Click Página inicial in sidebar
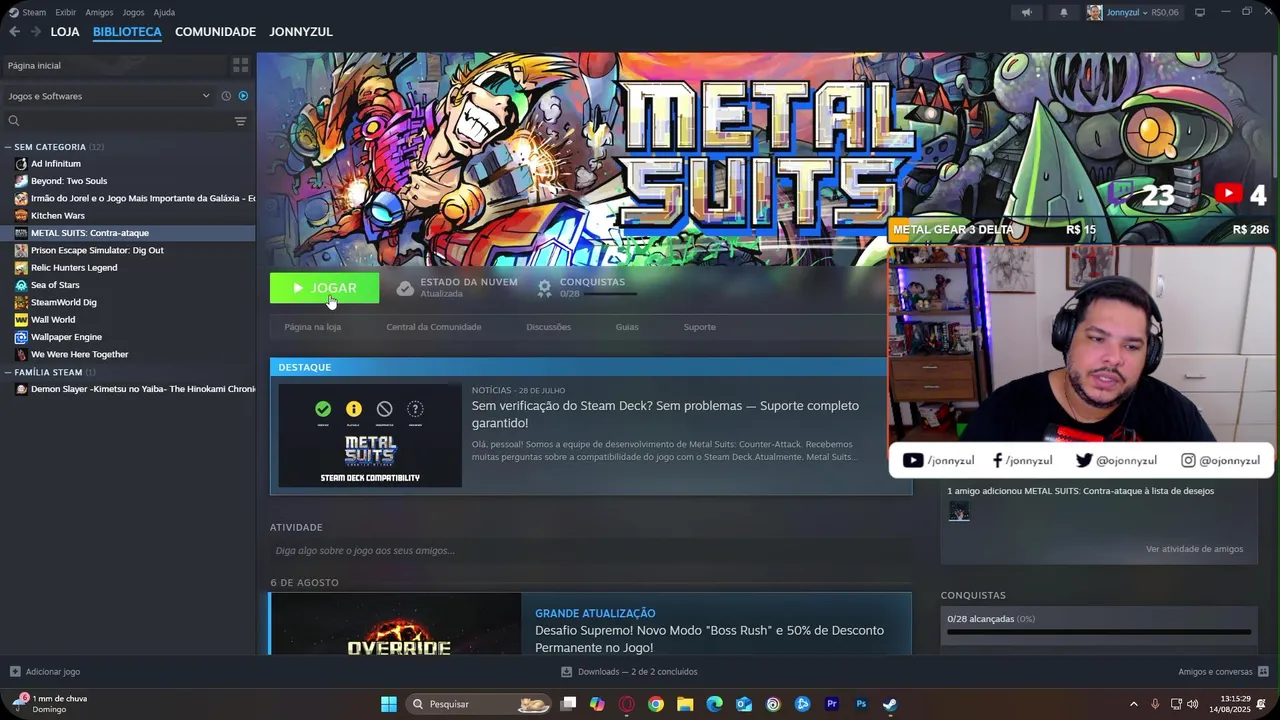This screenshot has width=1280, height=720. [x=34, y=65]
